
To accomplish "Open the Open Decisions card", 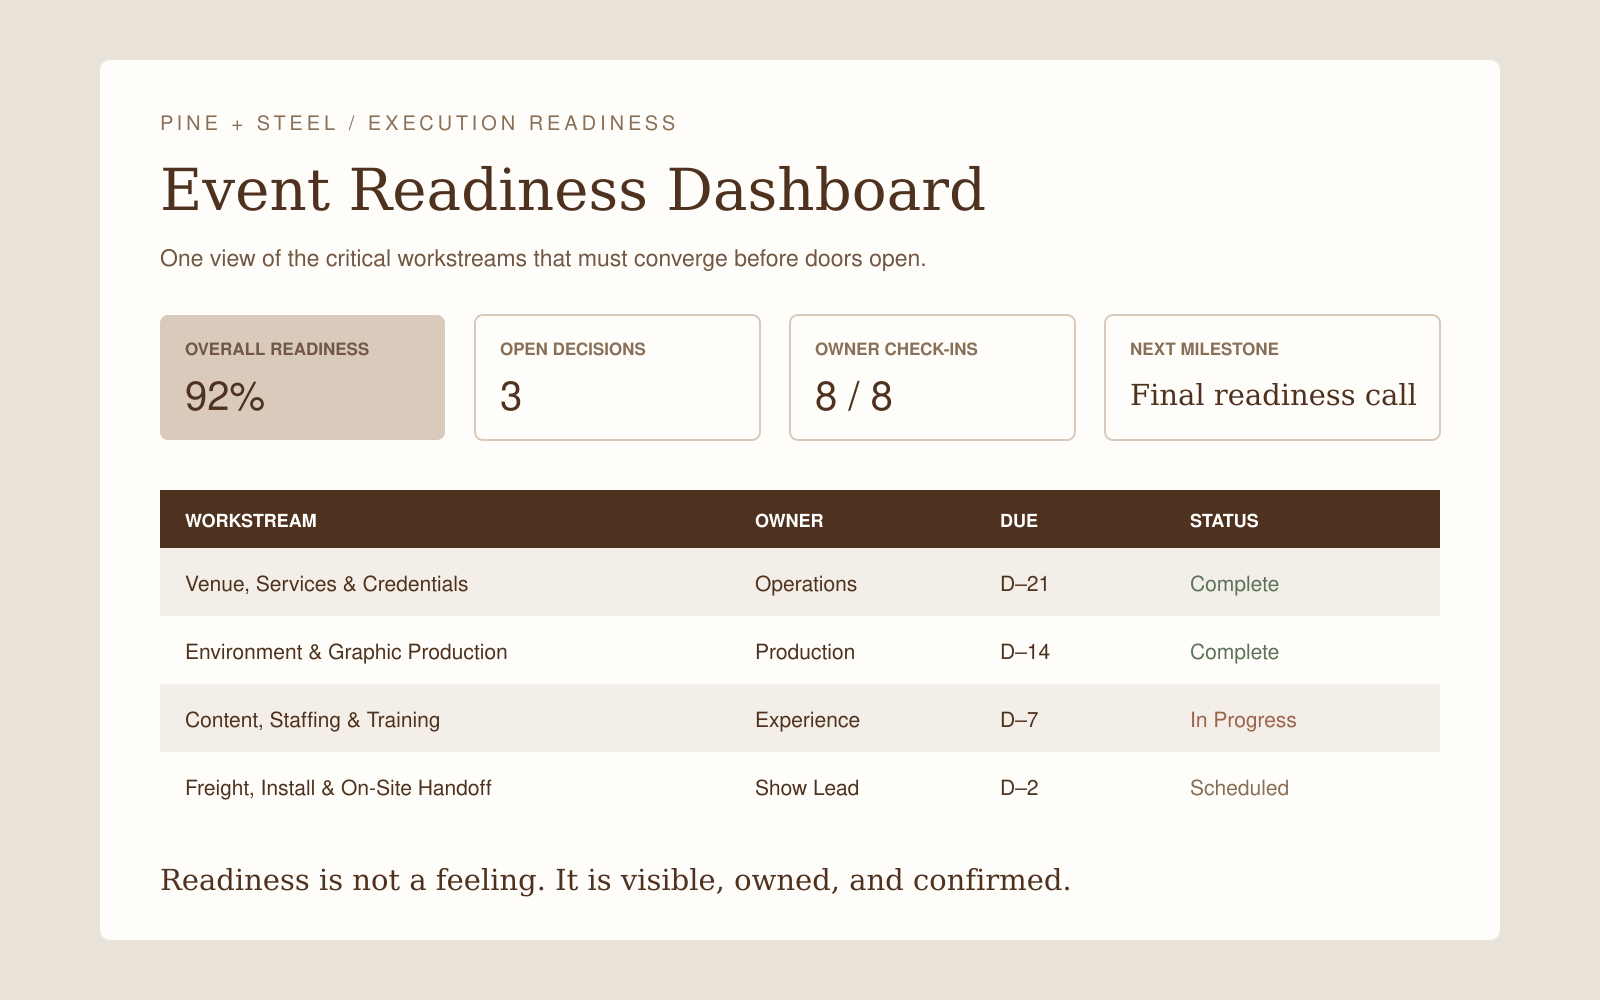I will (x=617, y=377).
